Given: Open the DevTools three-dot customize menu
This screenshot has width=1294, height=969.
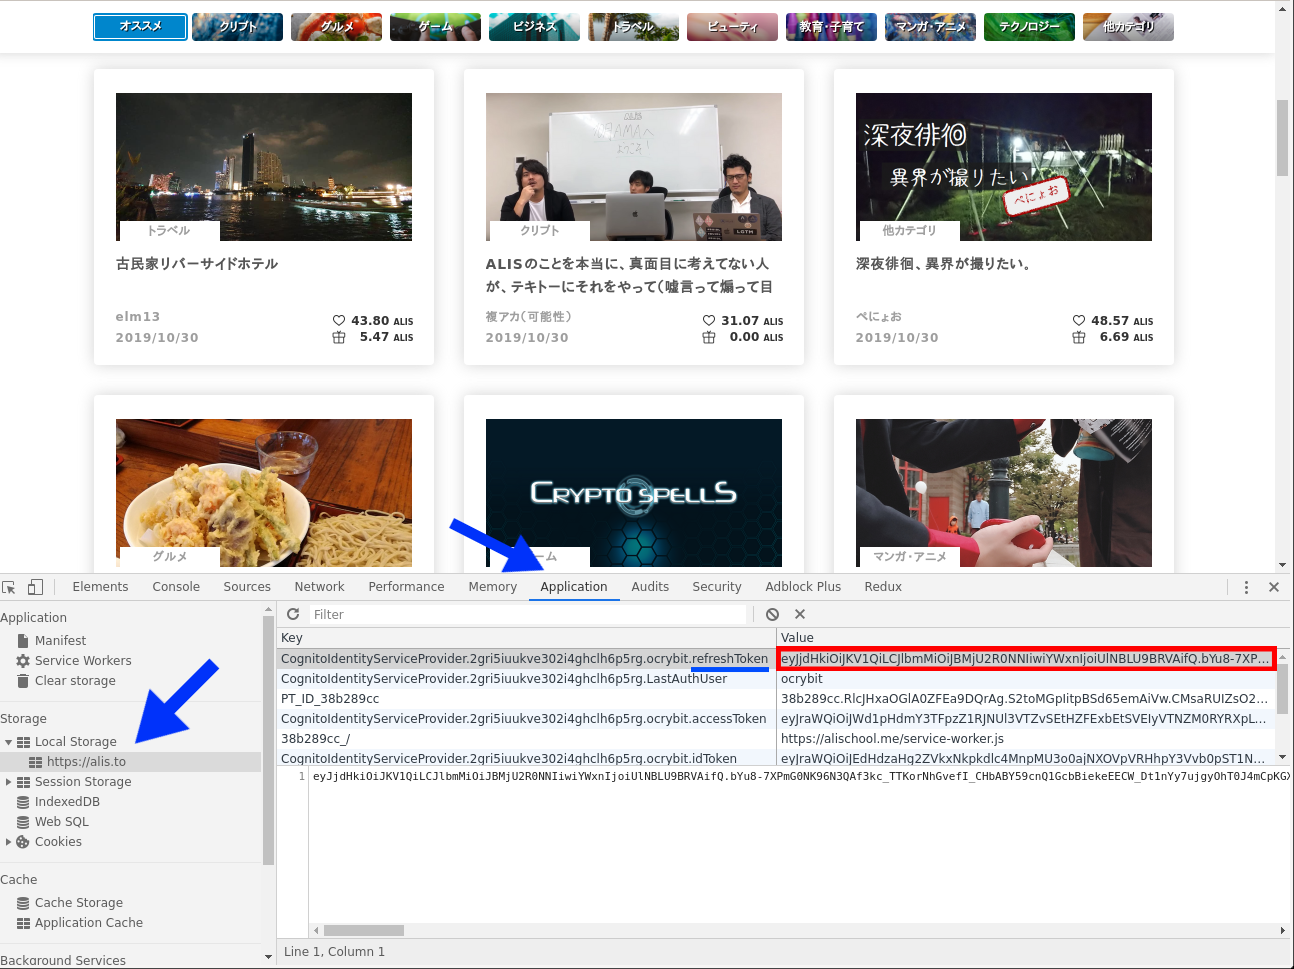Looking at the screenshot, I should coord(1246,587).
